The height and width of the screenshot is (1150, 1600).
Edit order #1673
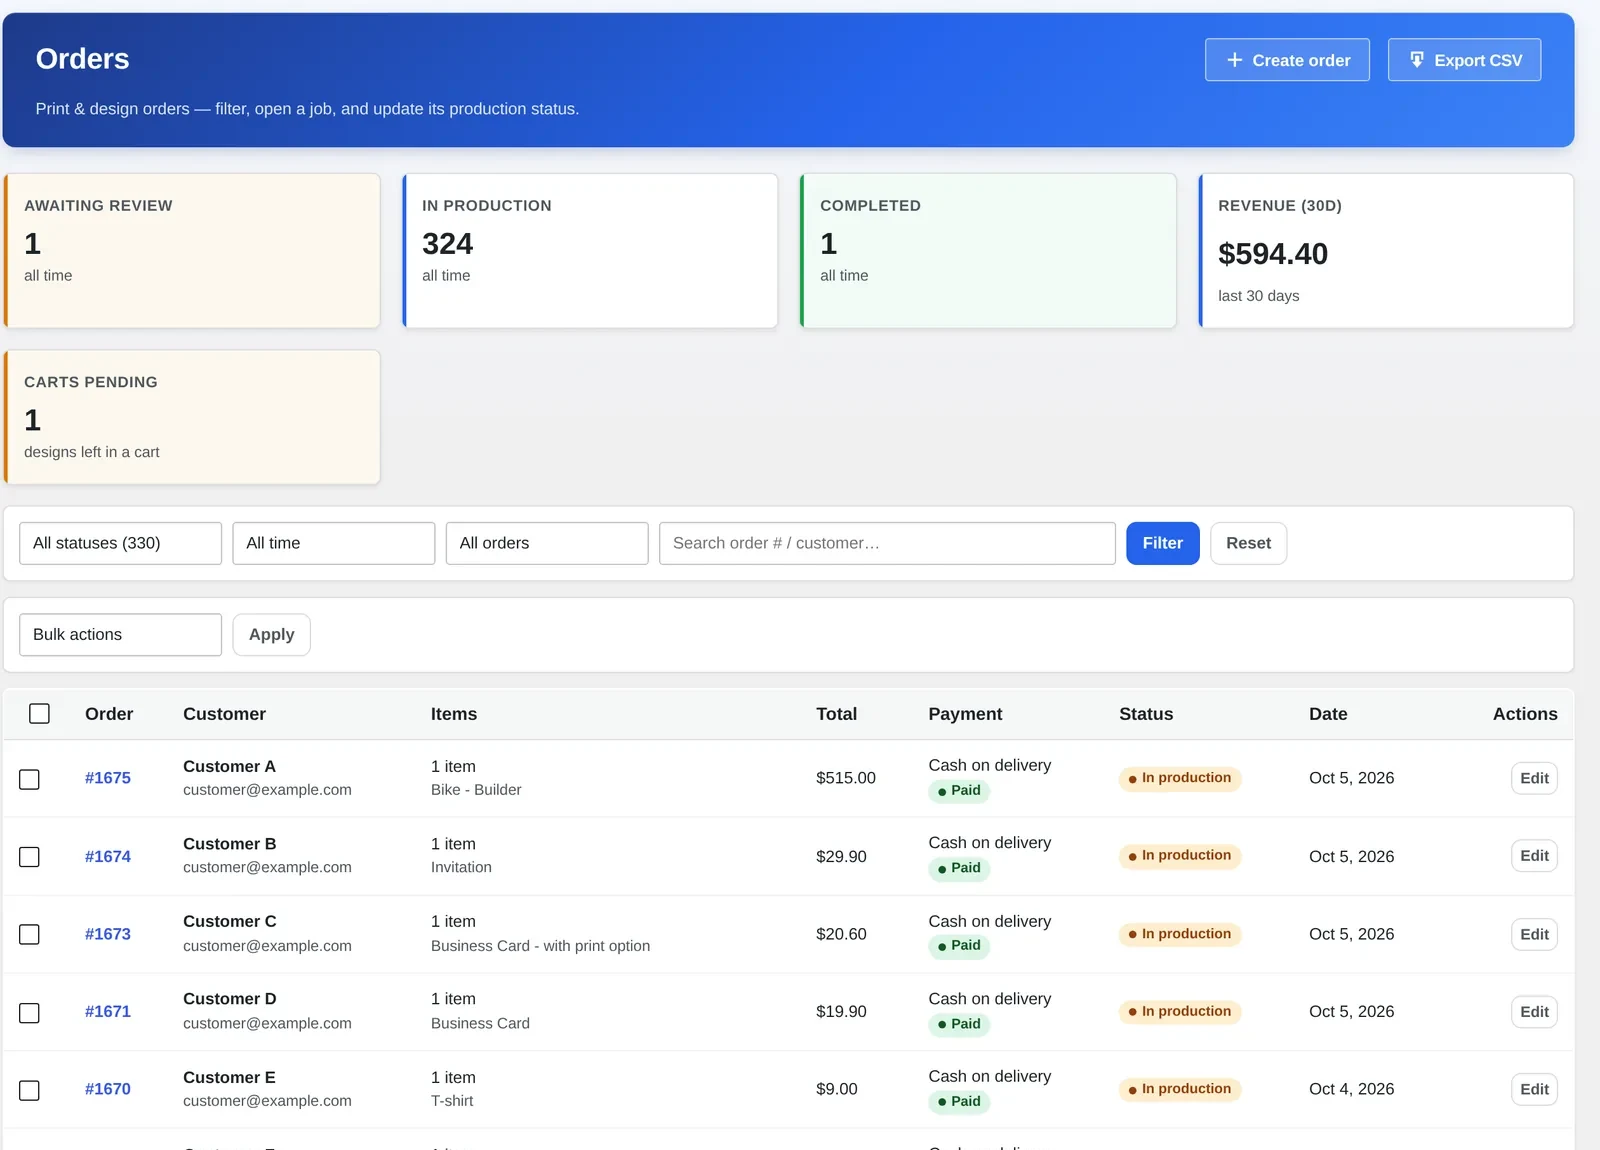point(1534,934)
